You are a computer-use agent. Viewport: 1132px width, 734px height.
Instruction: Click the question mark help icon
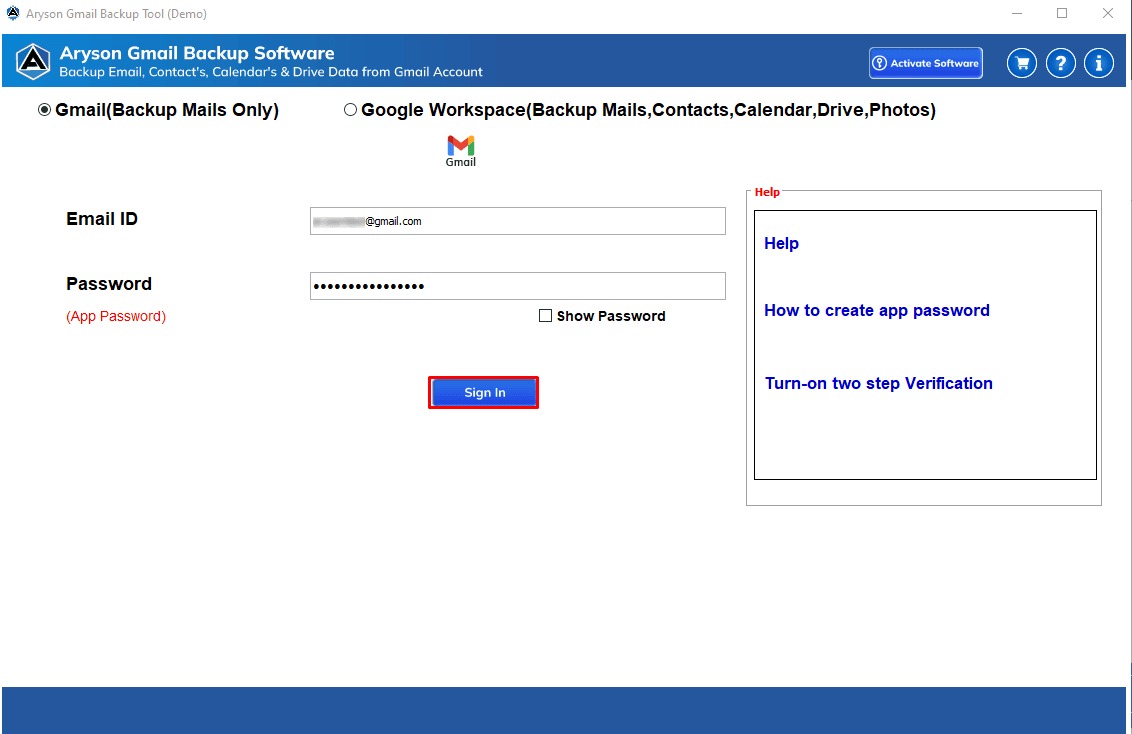tap(1060, 63)
